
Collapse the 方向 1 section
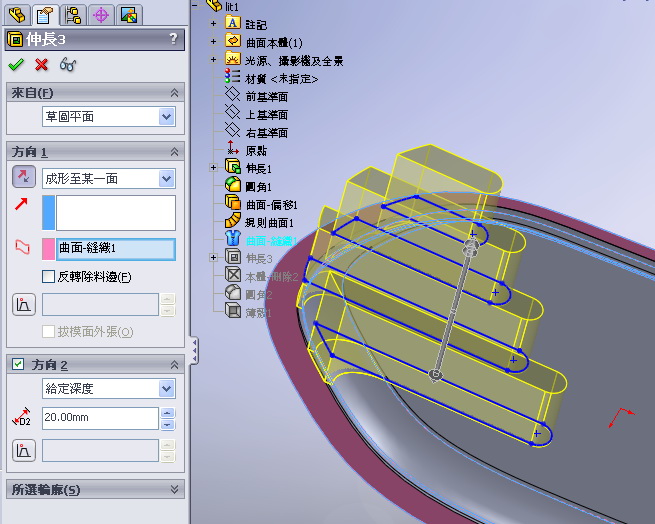pos(175,152)
